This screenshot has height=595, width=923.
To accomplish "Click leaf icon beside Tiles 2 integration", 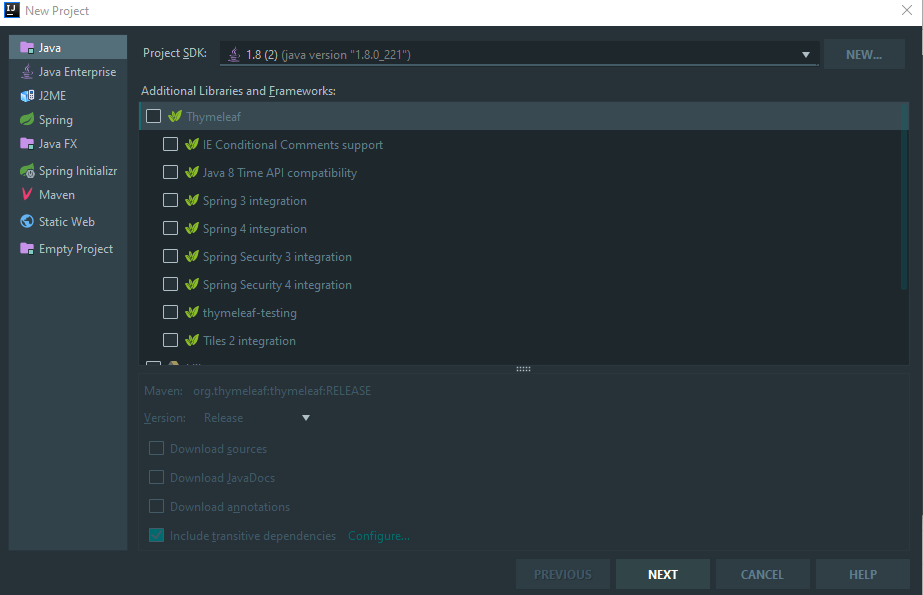I will click(192, 340).
